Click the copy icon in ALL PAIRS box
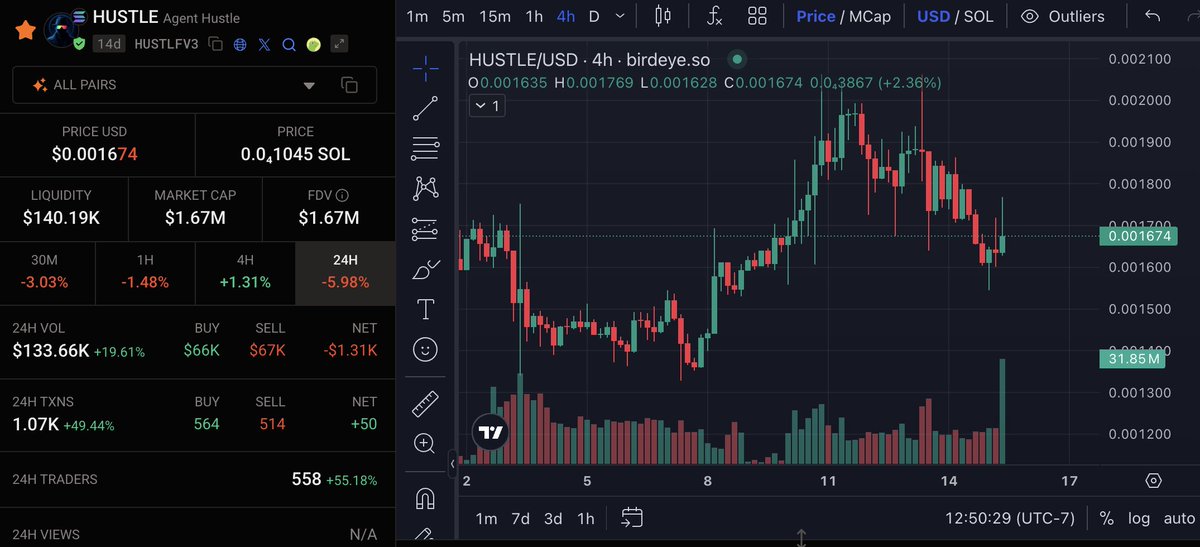Viewport: 1200px width, 547px height. coord(349,85)
